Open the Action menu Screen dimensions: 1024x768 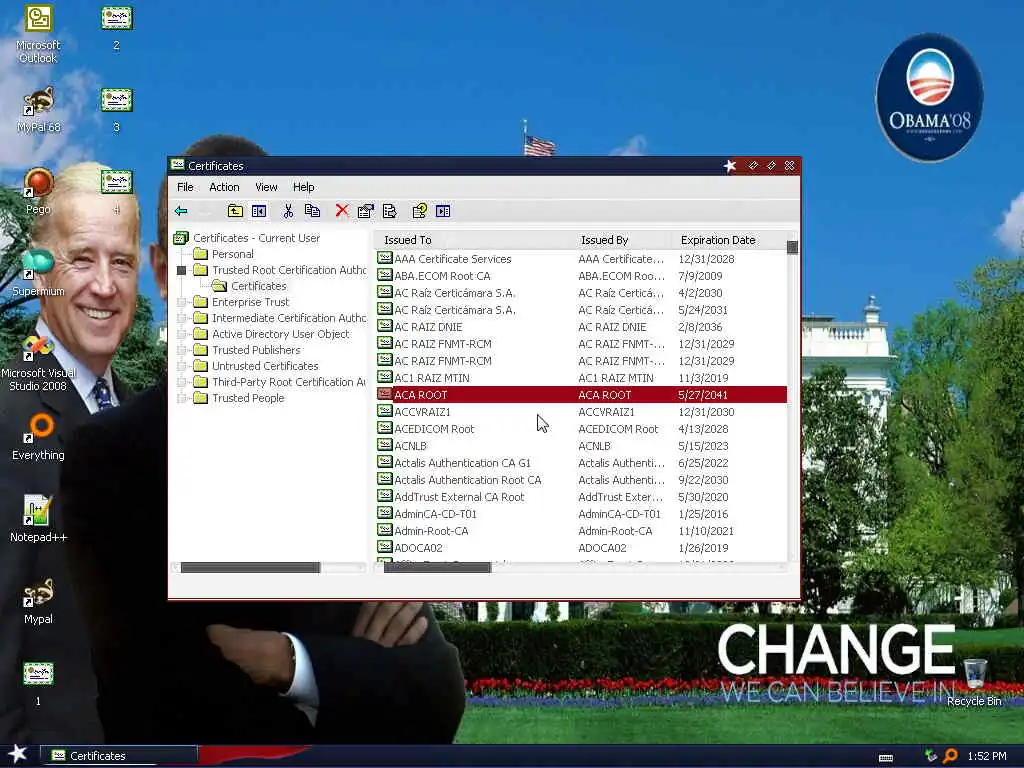click(224, 187)
